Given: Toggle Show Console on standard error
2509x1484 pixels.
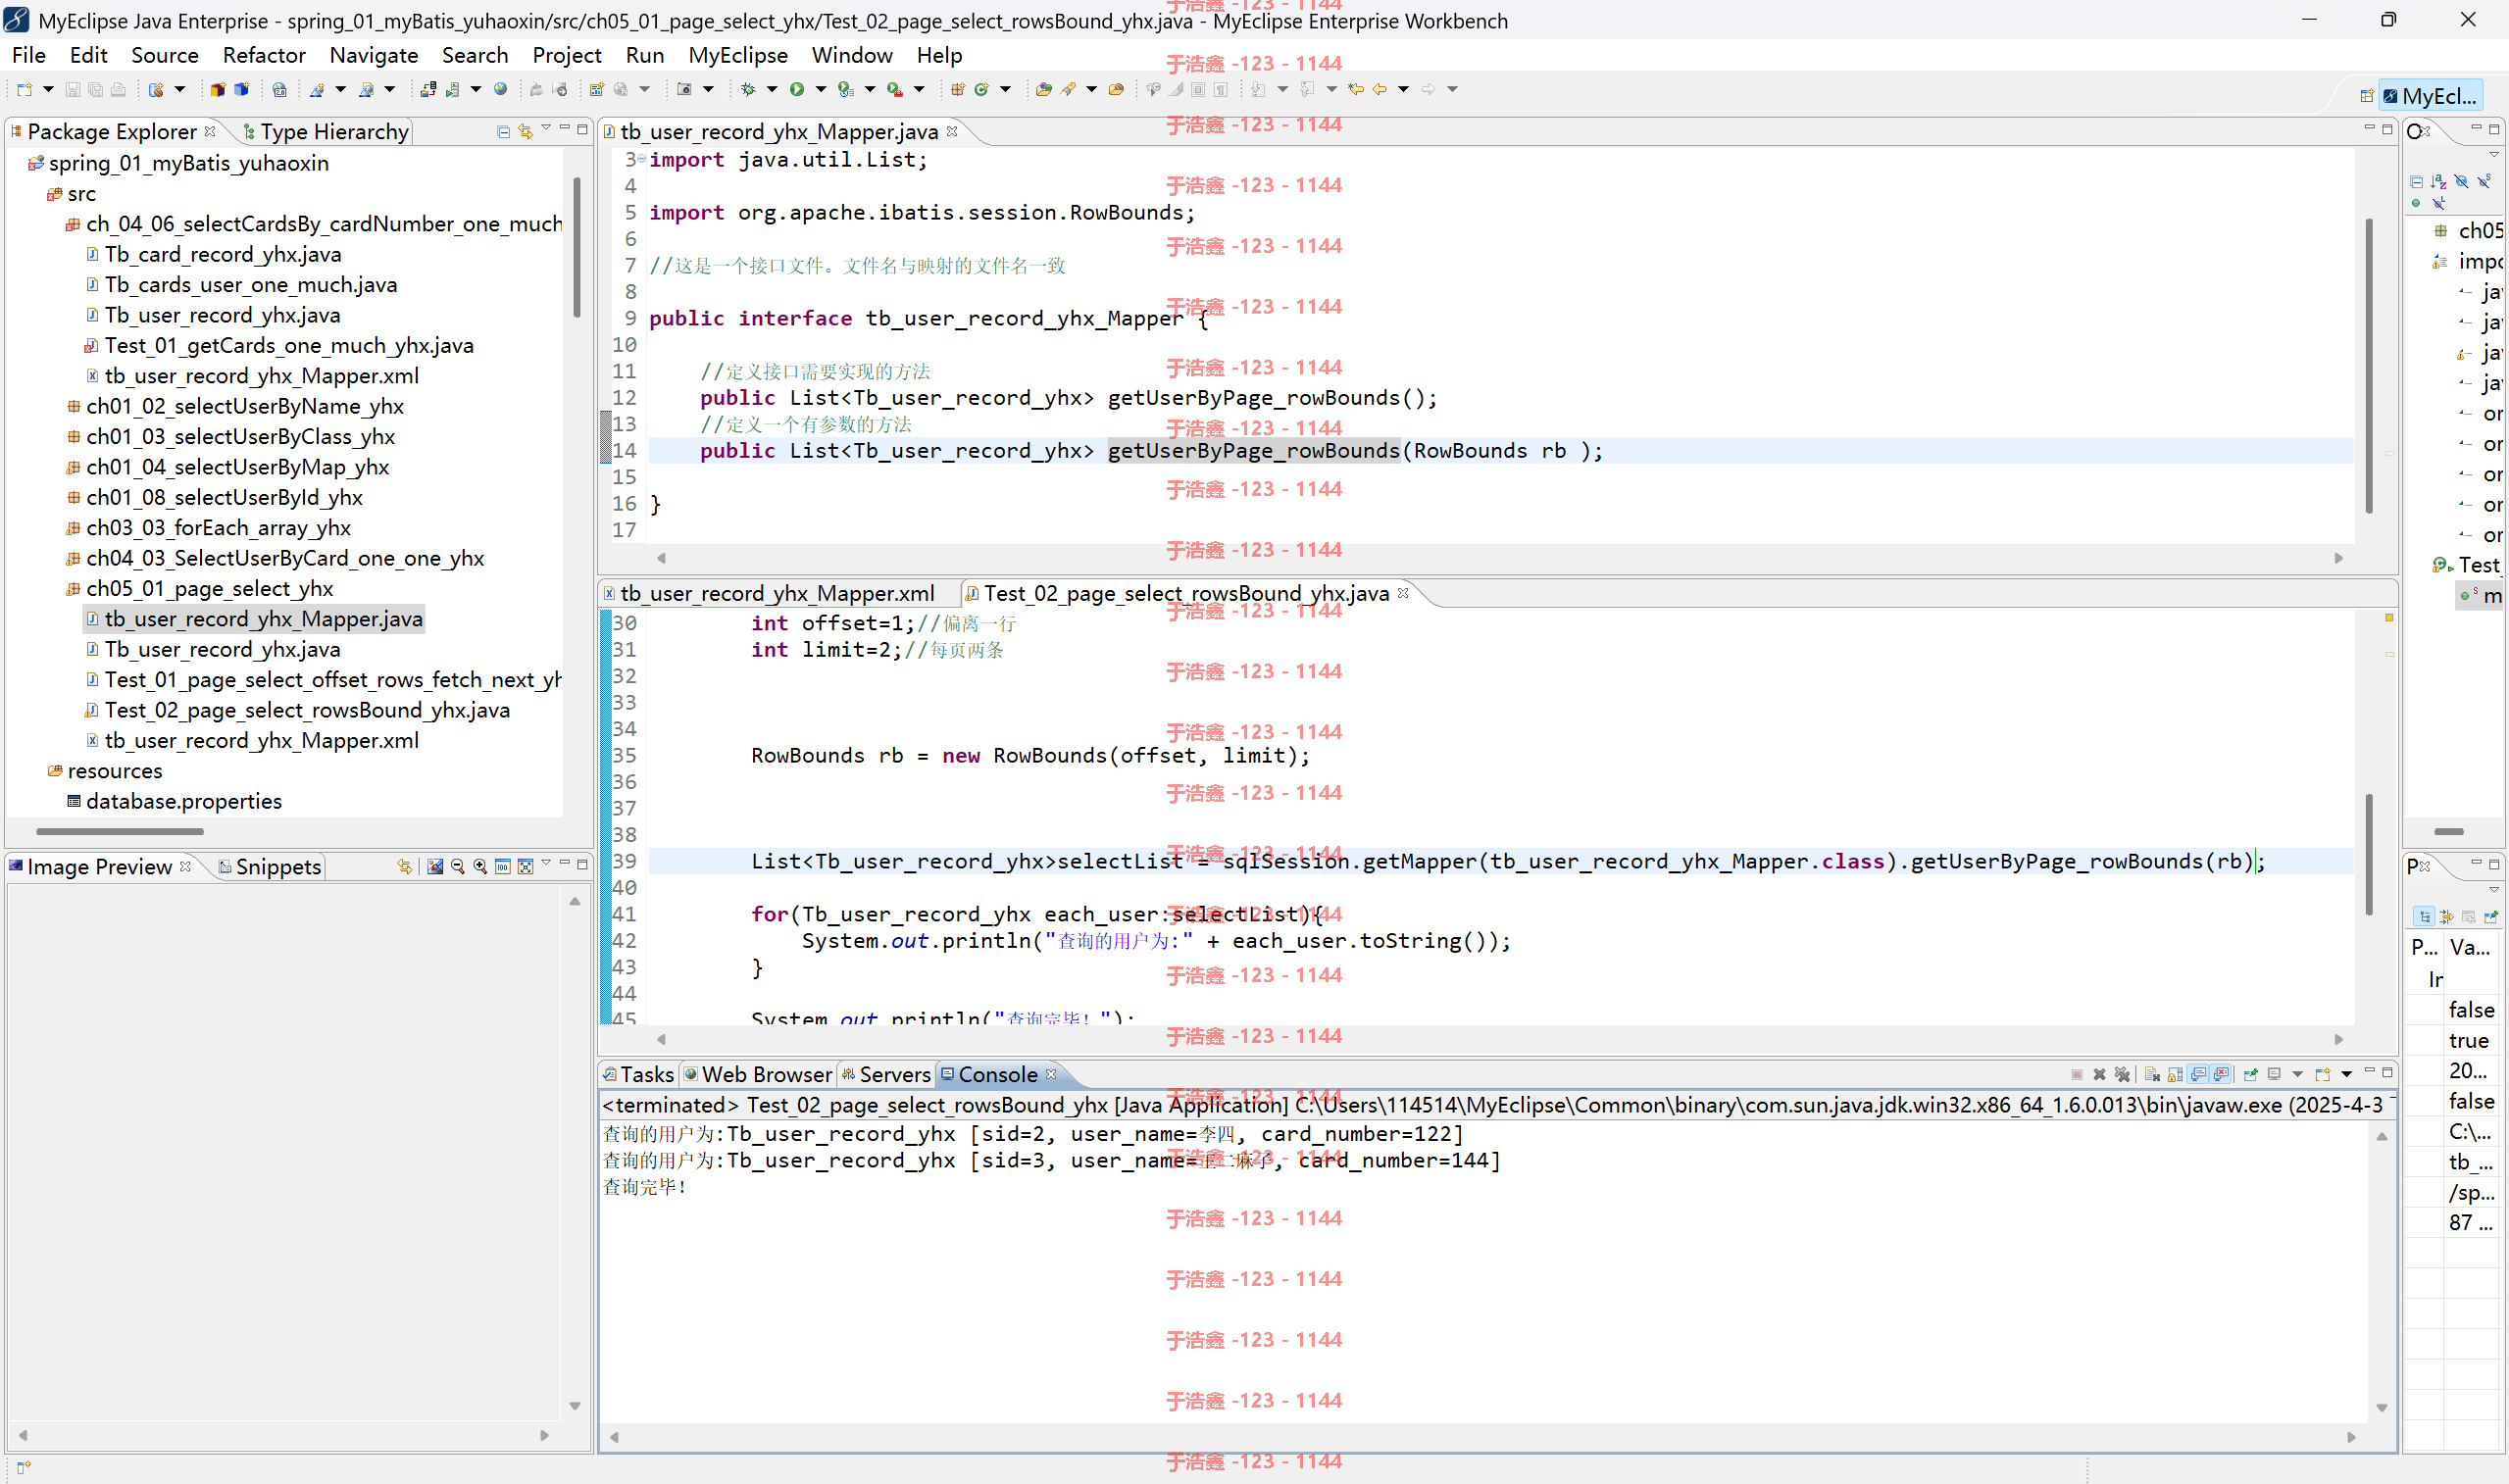Looking at the screenshot, I should (x=2221, y=1075).
